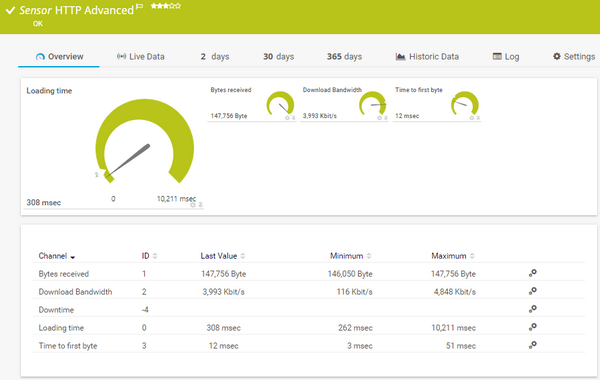Click the pin icon on Bytes received gauge
This screenshot has height=380, width=600.
click(293, 118)
